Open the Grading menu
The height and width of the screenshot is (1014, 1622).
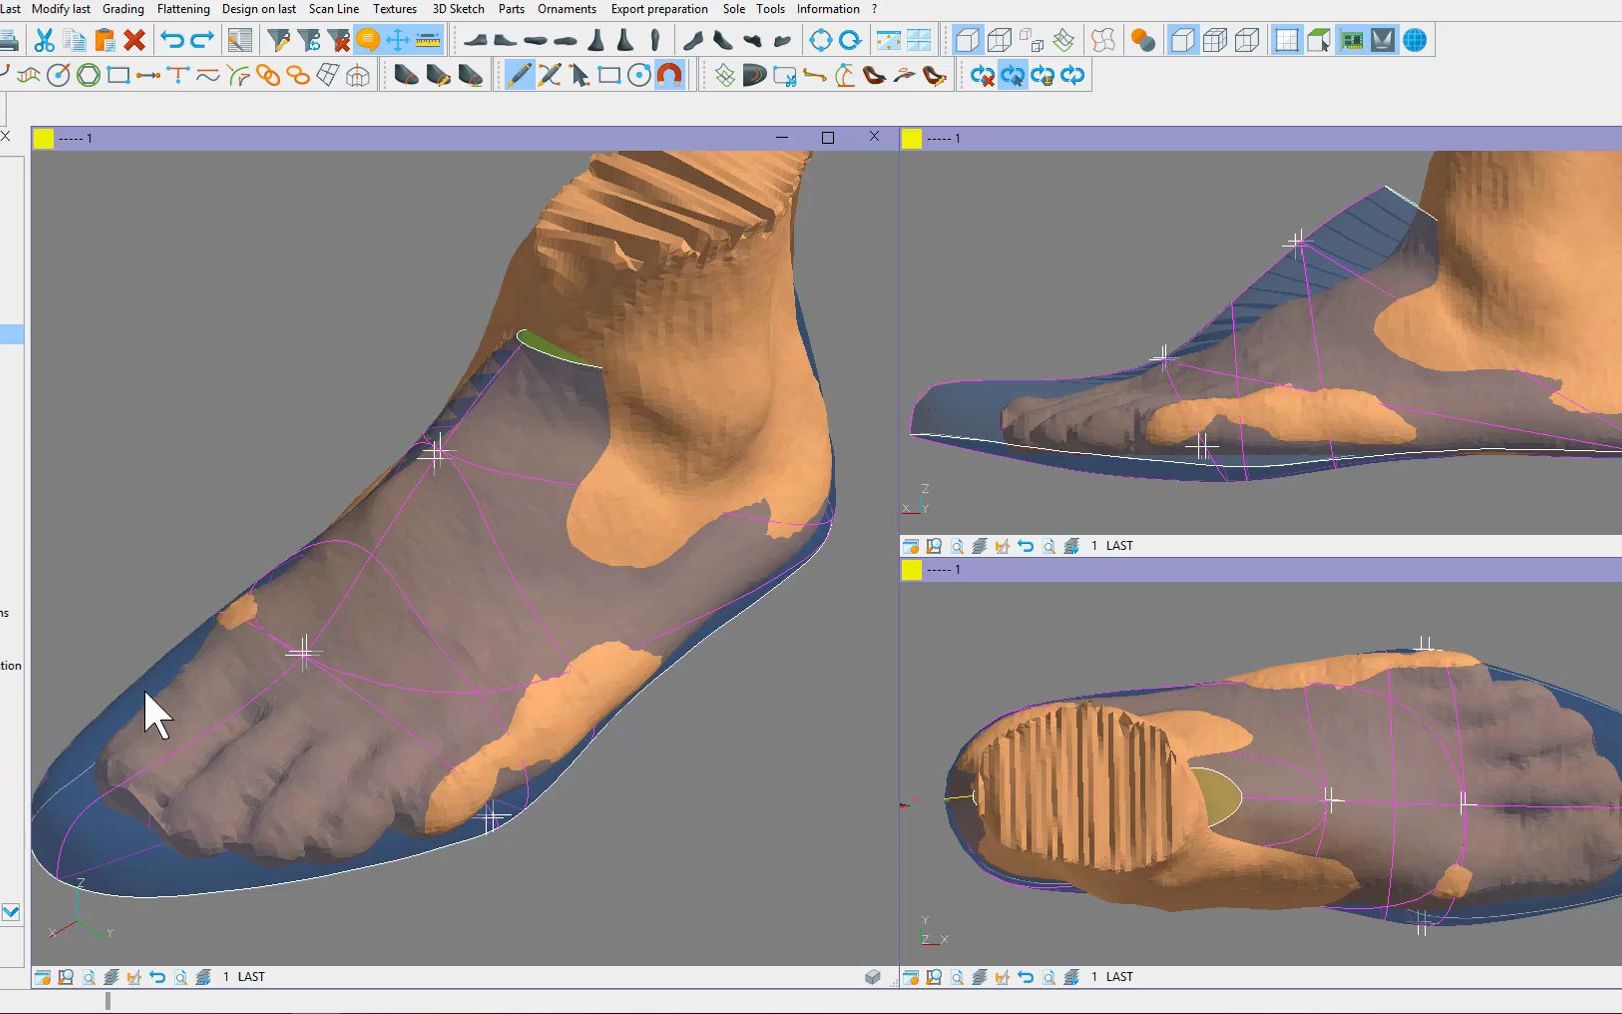(x=123, y=9)
